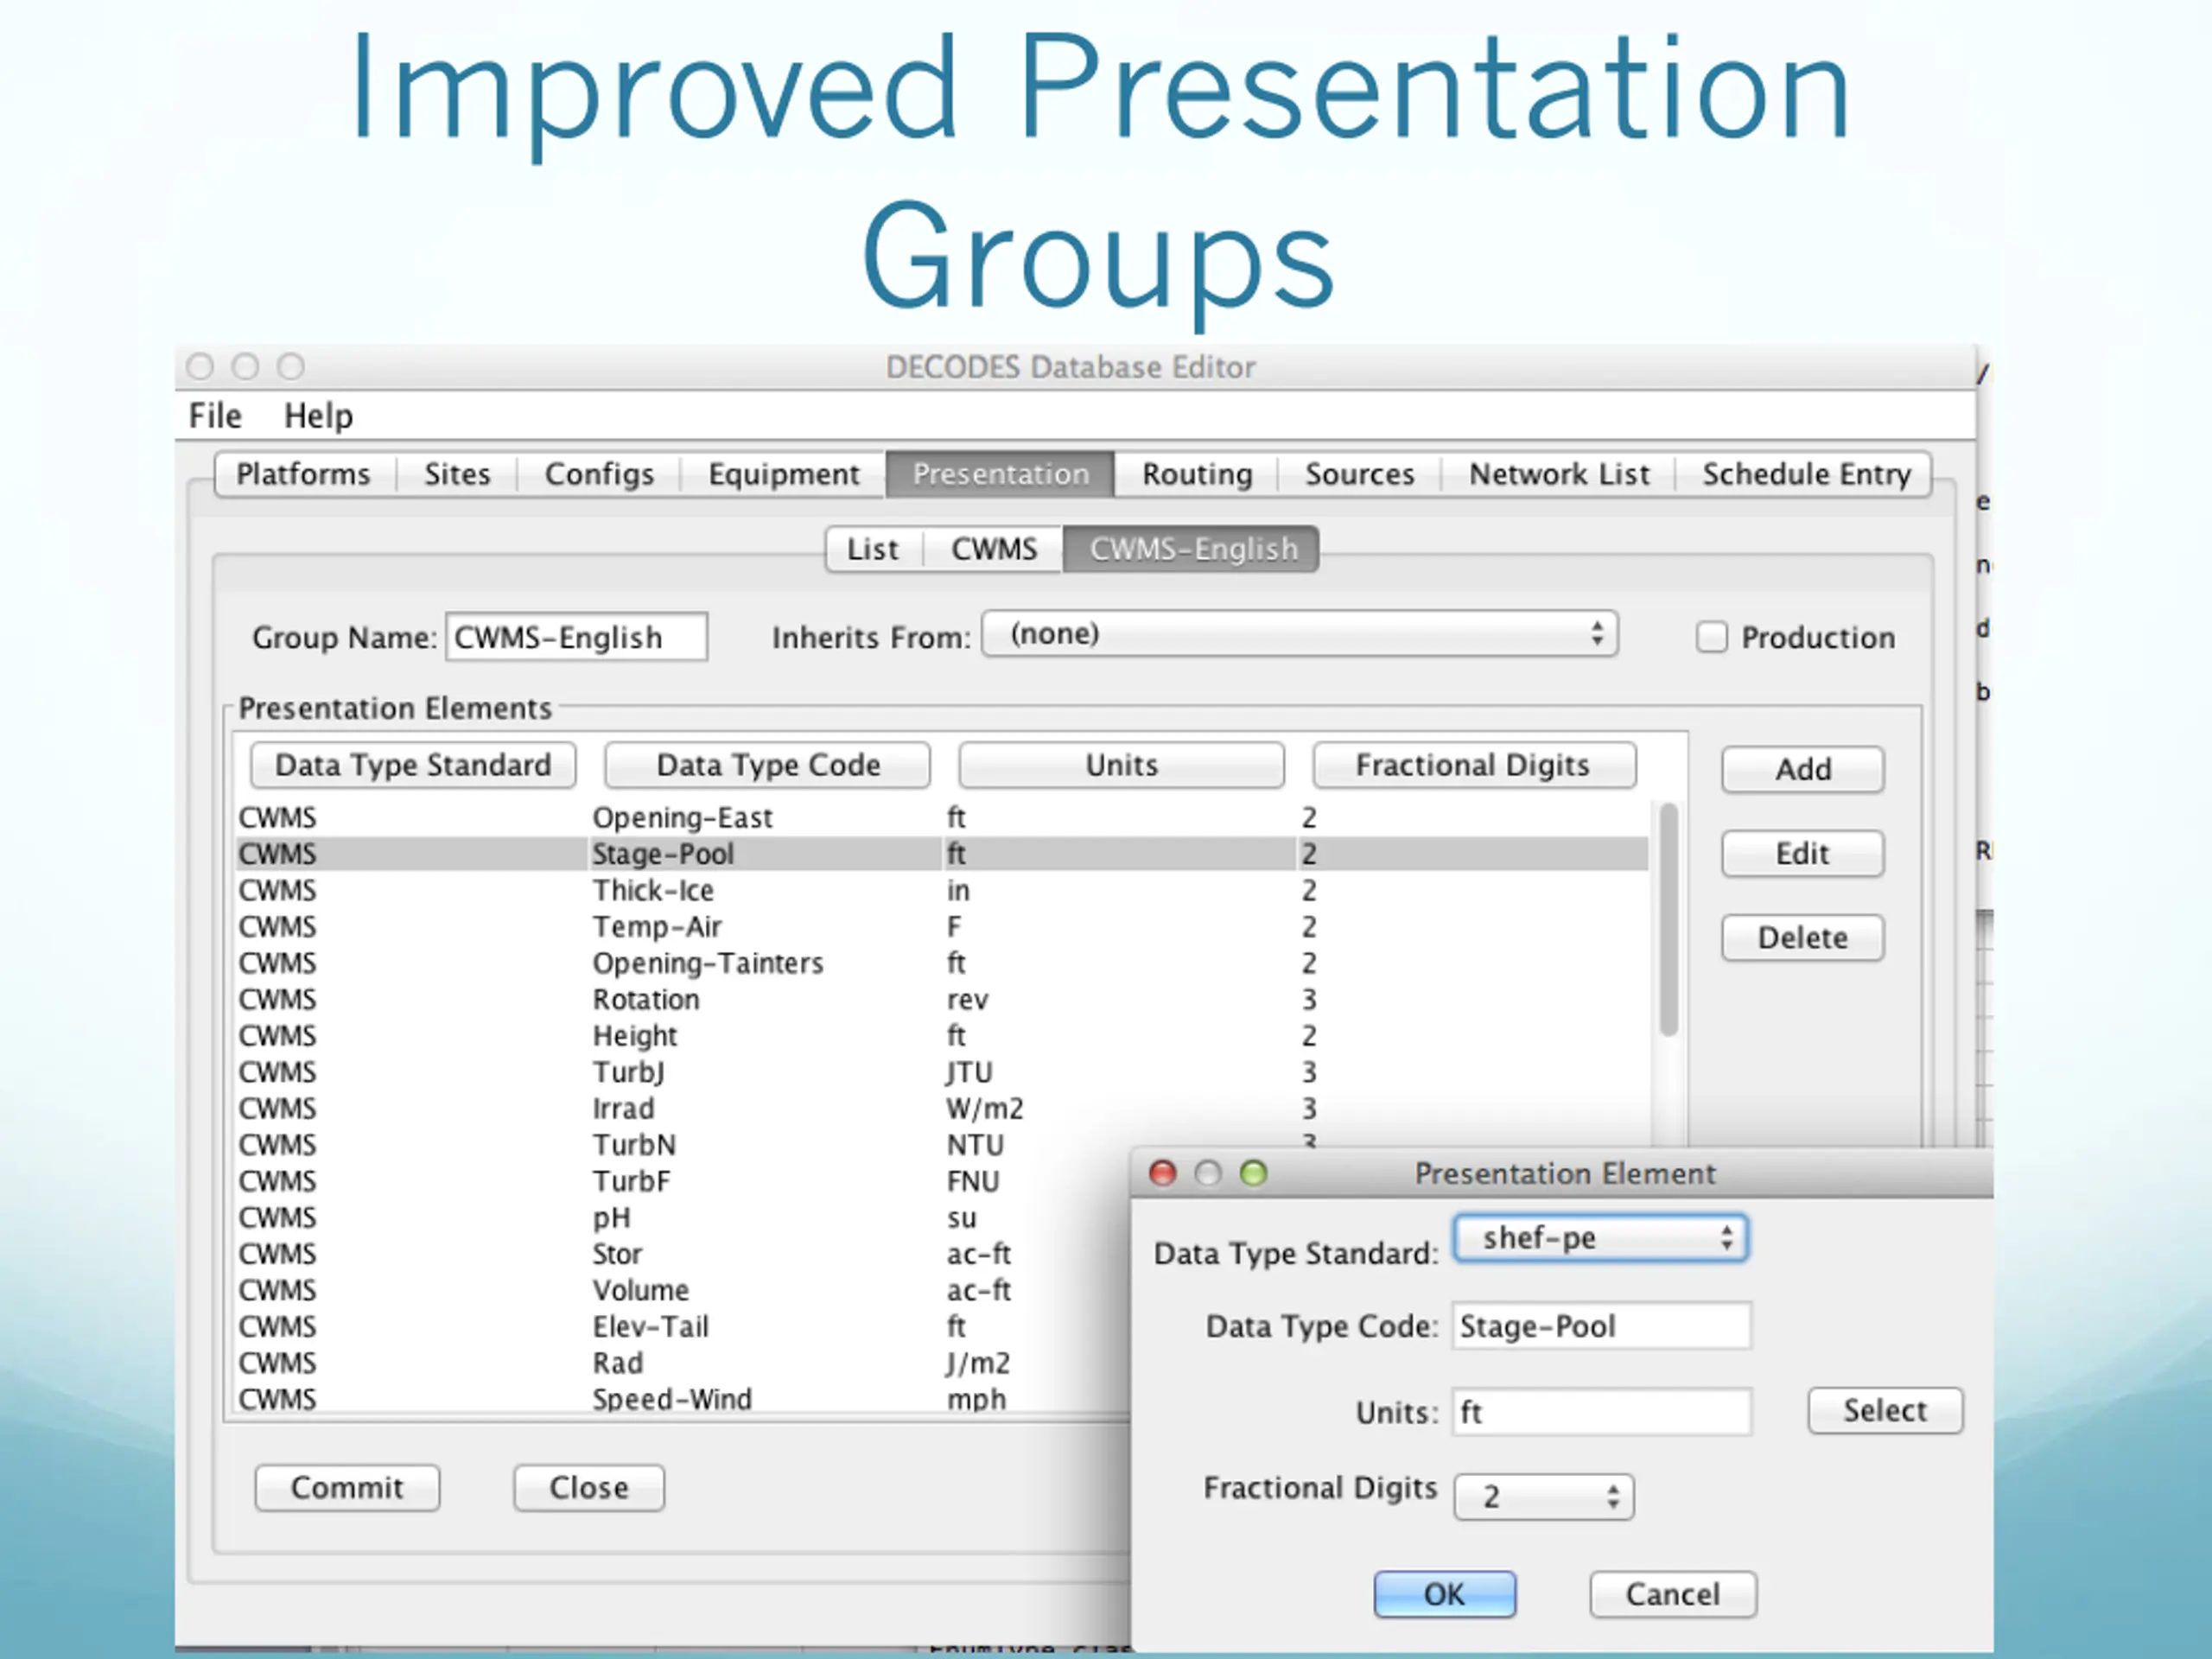
Task: Sort by Fractional Digits column
Action: tap(1473, 765)
